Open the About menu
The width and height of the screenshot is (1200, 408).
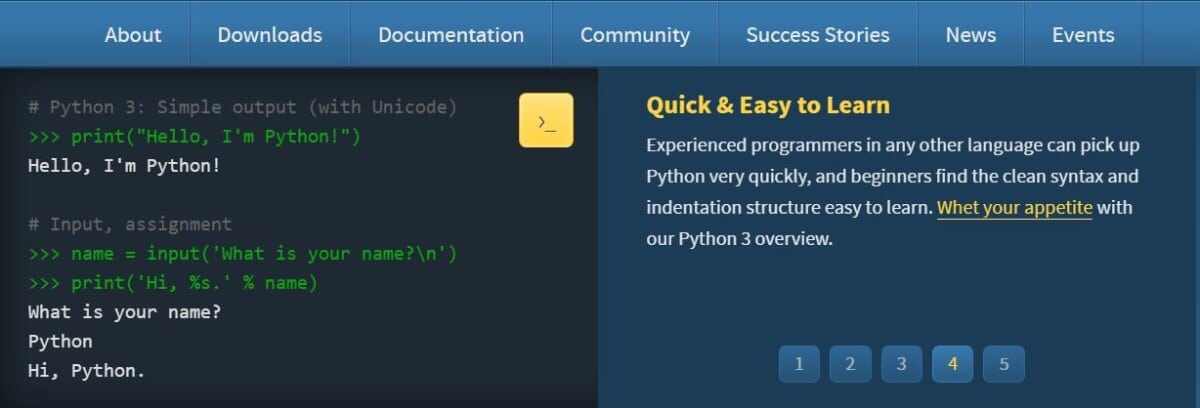133,35
